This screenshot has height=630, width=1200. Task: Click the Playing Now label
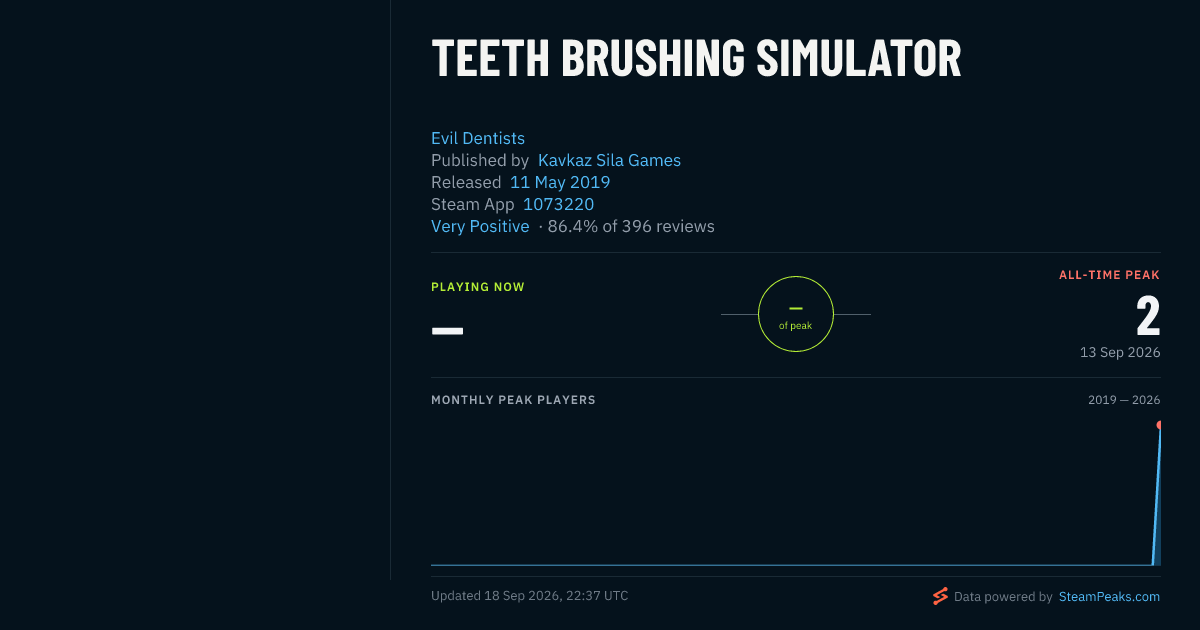pos(478,287)
